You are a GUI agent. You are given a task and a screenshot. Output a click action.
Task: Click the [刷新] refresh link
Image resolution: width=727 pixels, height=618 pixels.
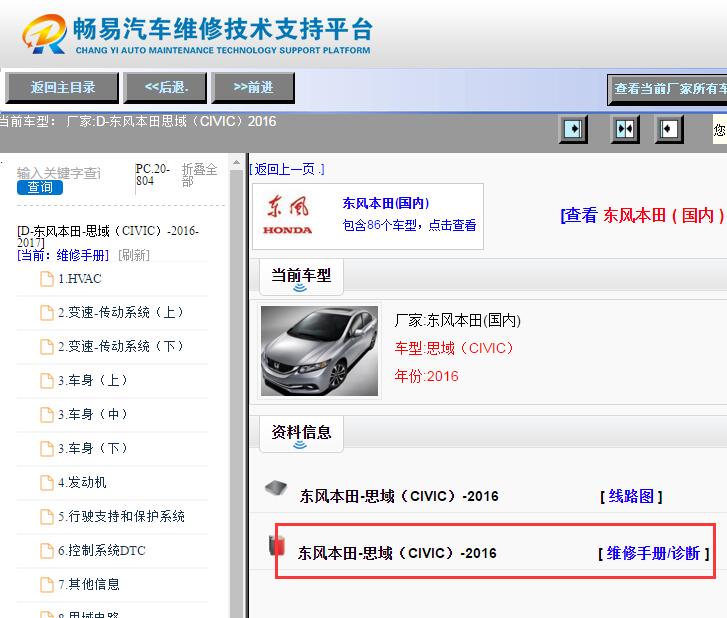point(134,255)
